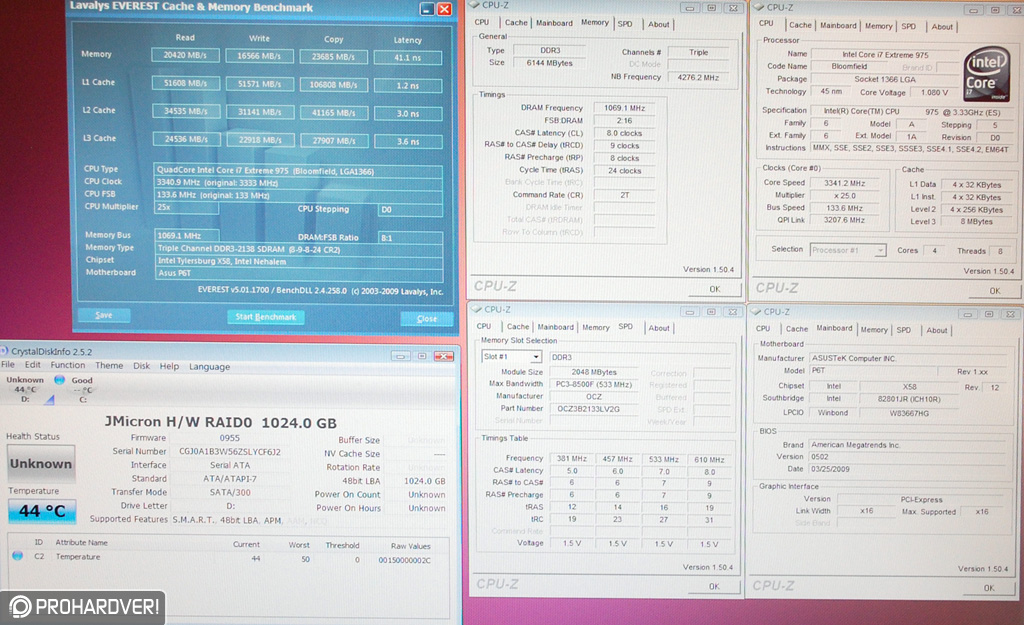Click Start Benchmark in EVEREST window
The image size is (1024, 625).
(265, 317)
